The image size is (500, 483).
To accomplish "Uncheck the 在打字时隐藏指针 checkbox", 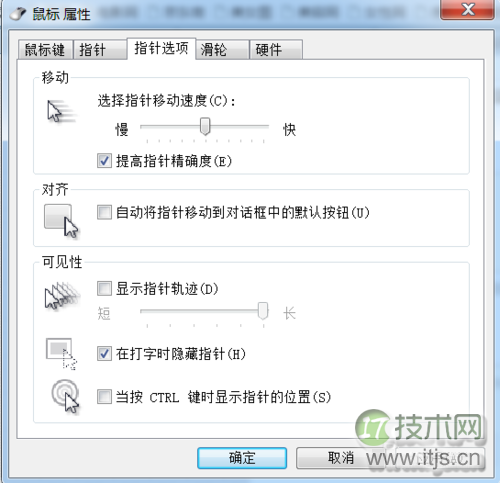I will (104, 354).
